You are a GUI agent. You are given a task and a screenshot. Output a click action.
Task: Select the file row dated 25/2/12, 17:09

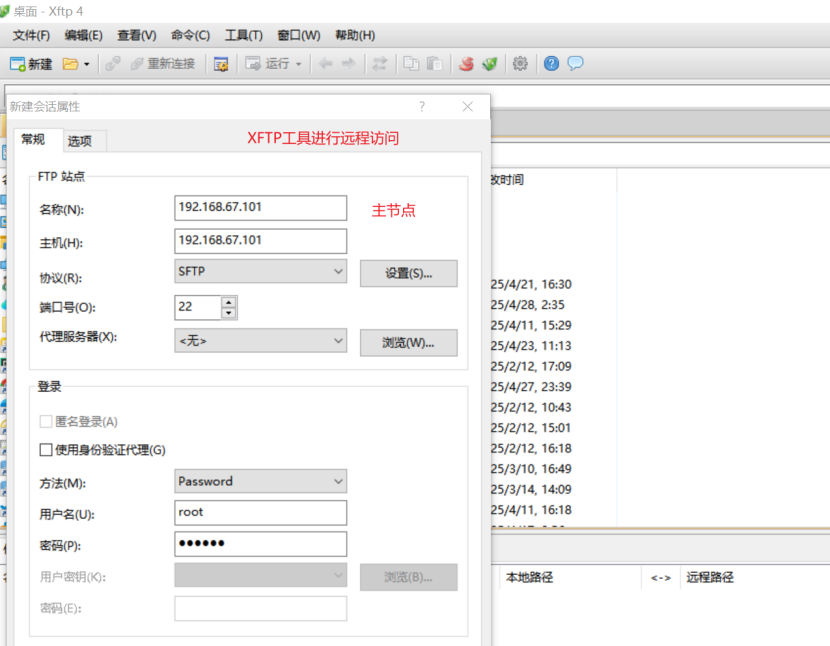531,366
